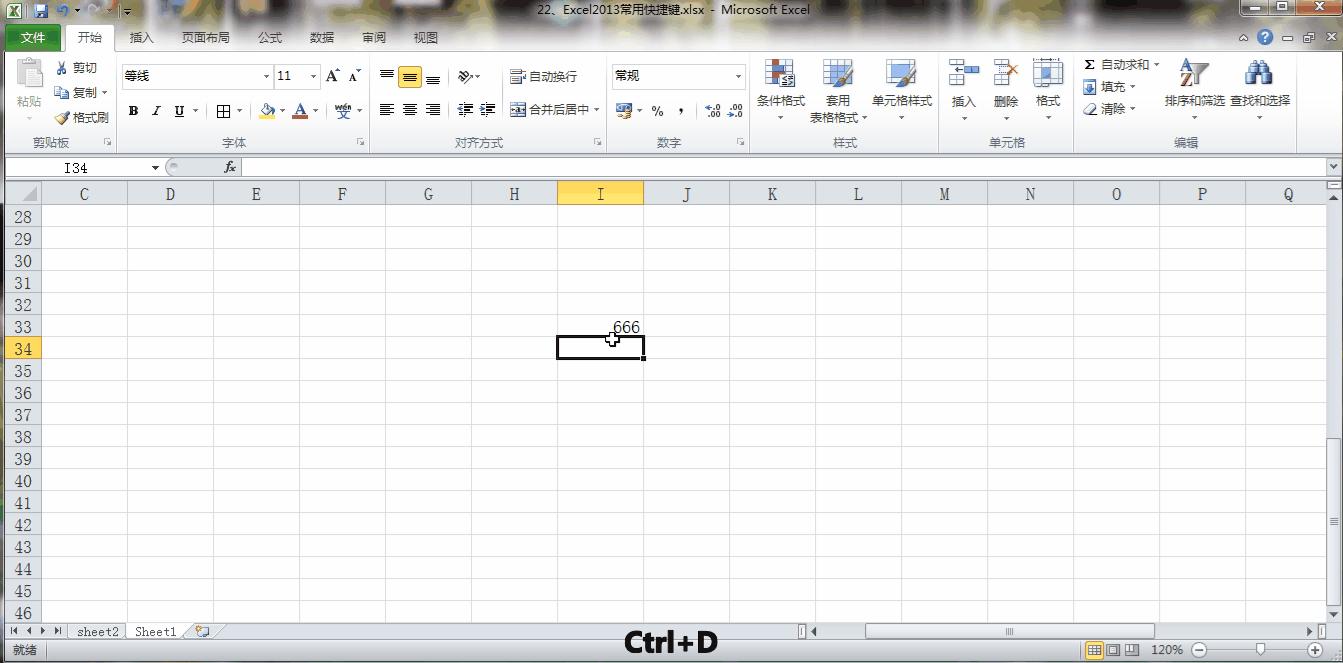Click the insert function fx icon
1343x663 pixels.
pyautogui.click(x=230, y=168)
